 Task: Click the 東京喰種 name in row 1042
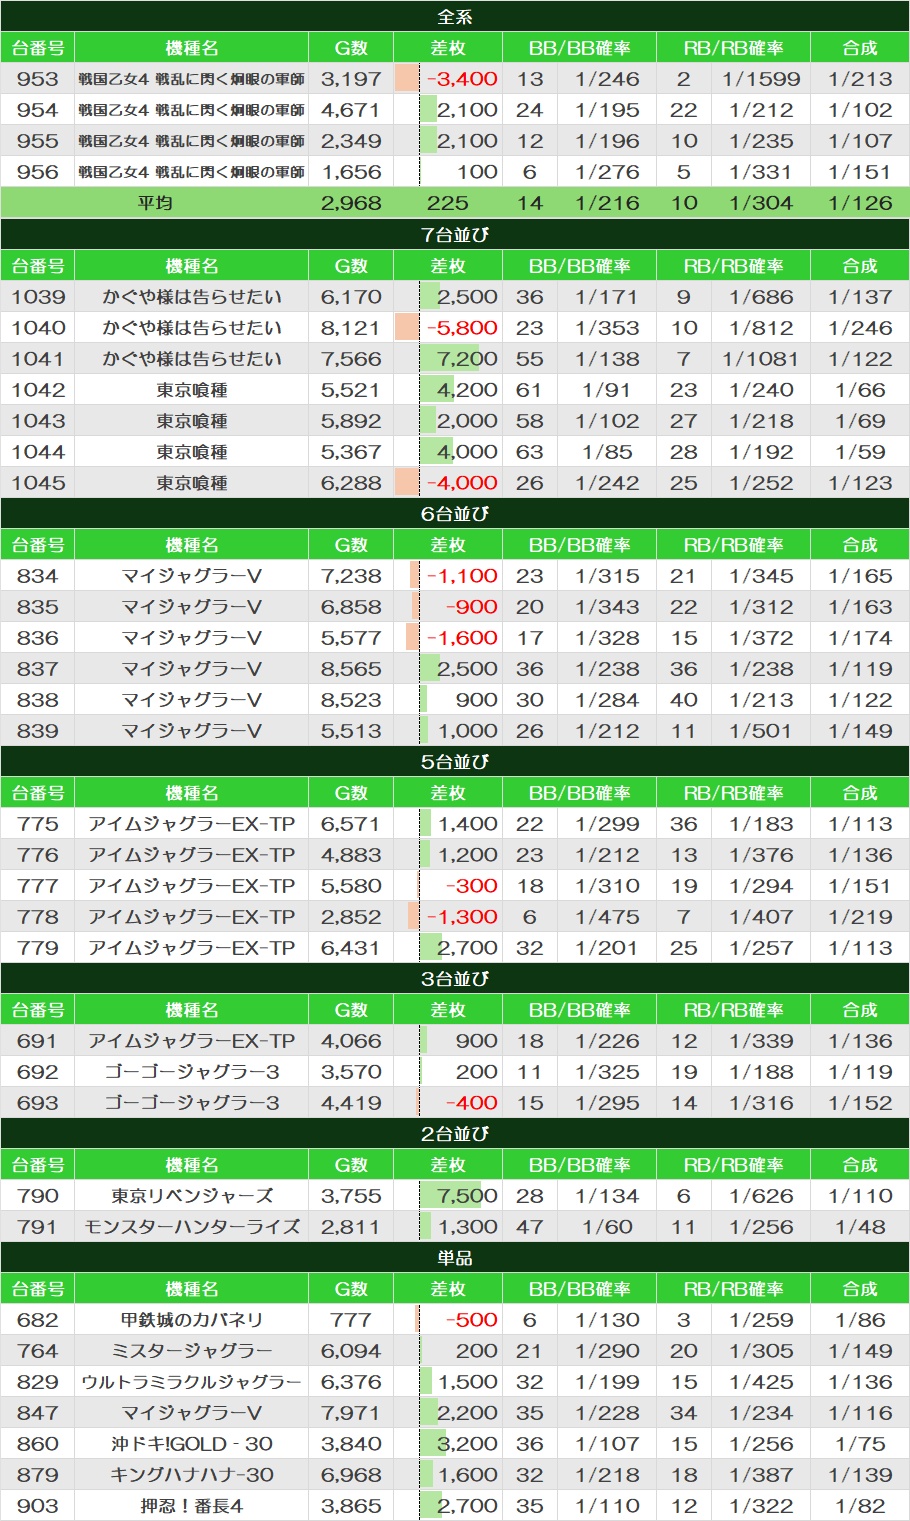pyautogui.click(x=192, y=390)
